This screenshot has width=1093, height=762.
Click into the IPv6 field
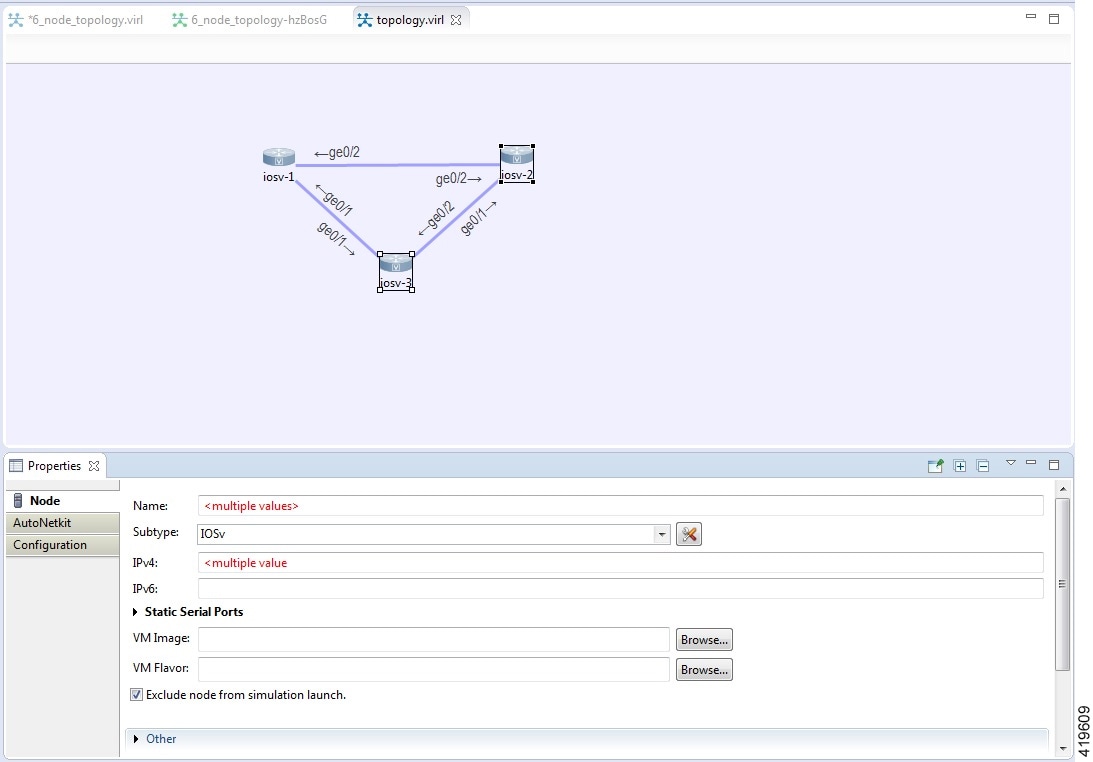pos(620,589)
